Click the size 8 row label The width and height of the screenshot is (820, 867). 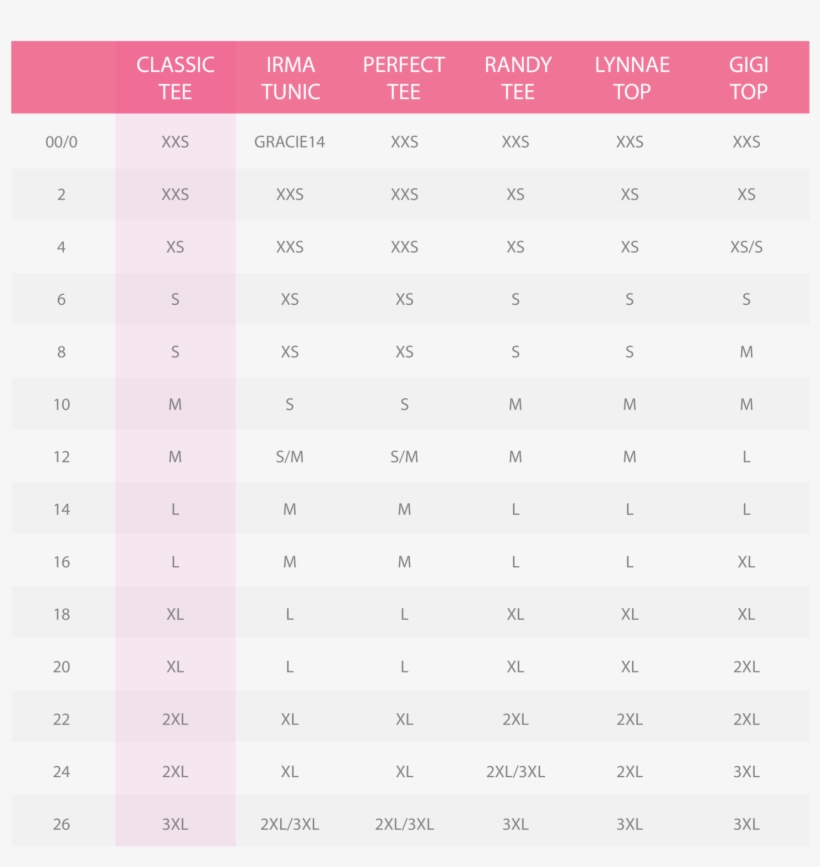coord(61,352)
